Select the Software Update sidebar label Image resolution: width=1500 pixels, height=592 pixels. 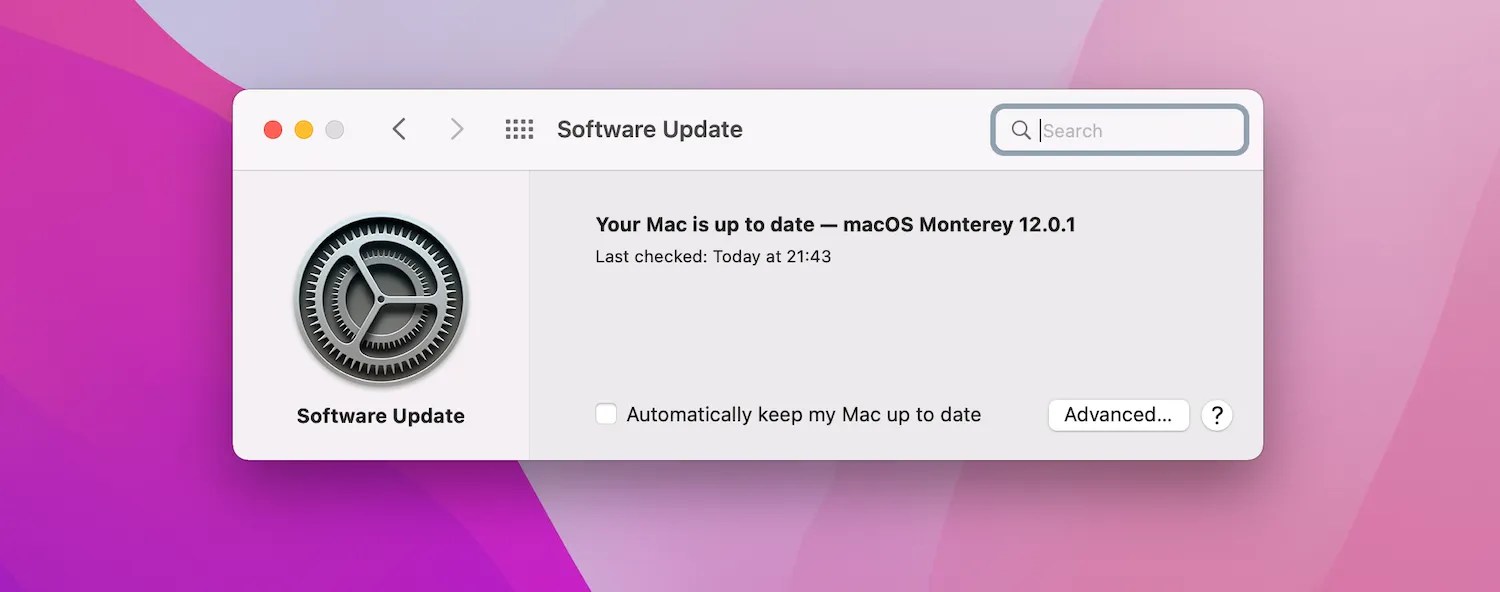380,415
